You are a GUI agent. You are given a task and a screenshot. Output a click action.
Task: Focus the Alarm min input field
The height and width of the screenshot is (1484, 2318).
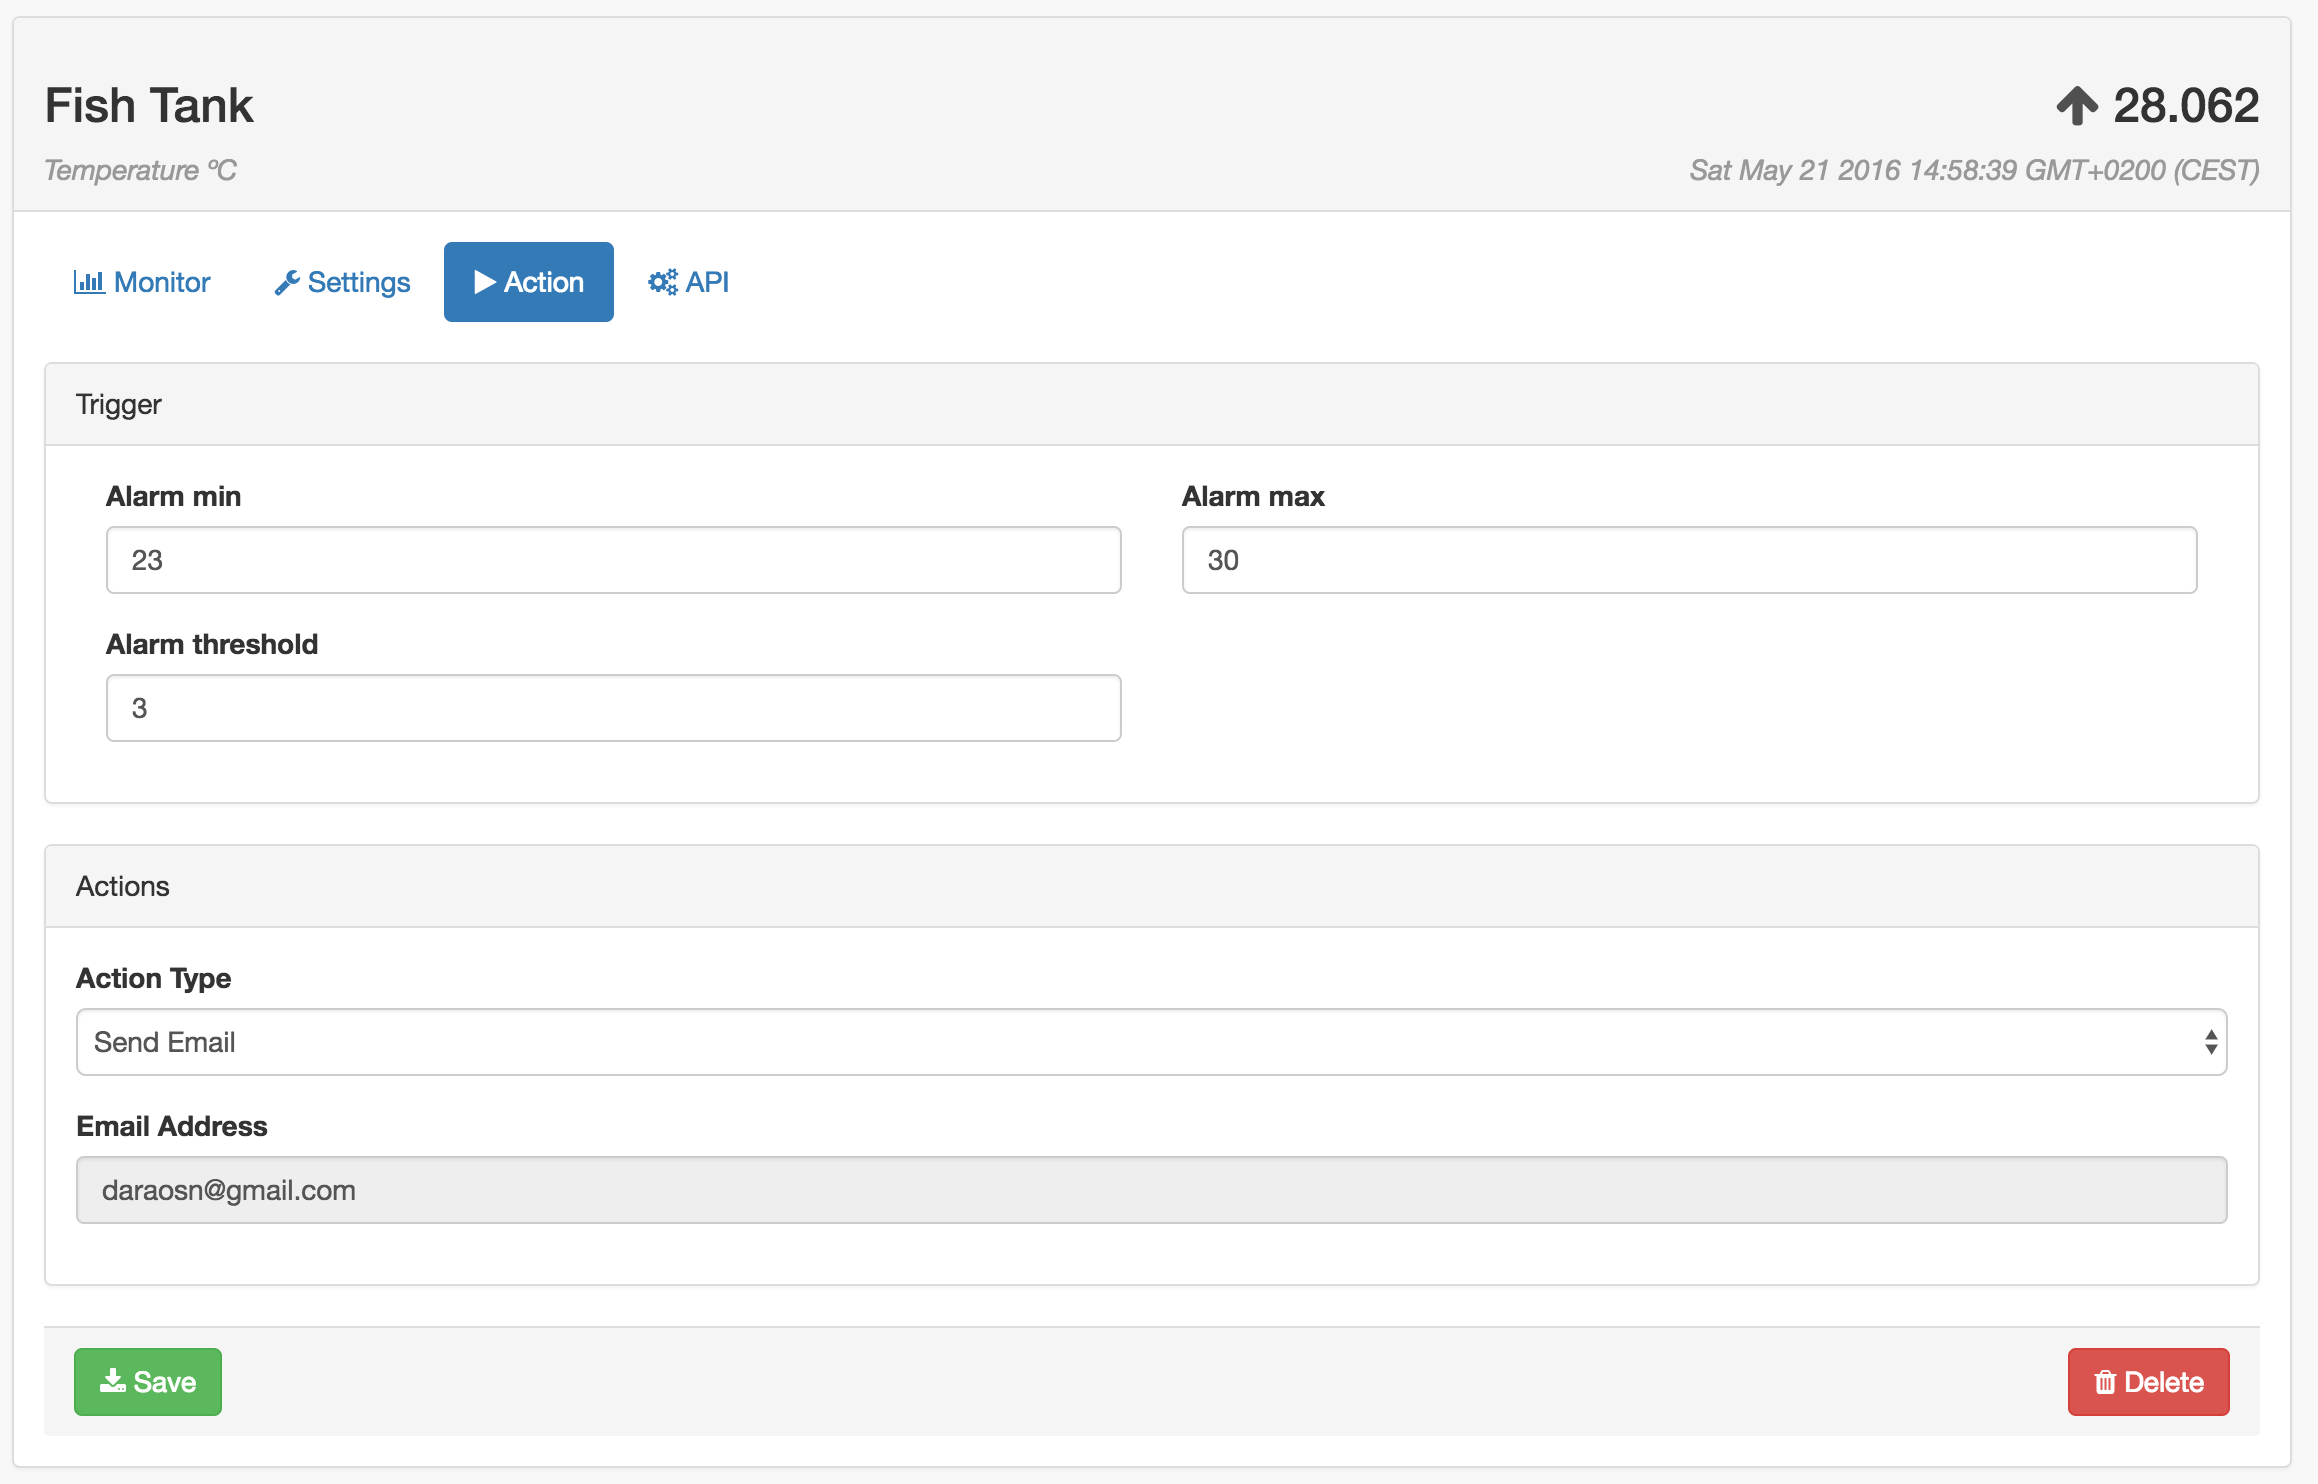[x=613, y=560]
